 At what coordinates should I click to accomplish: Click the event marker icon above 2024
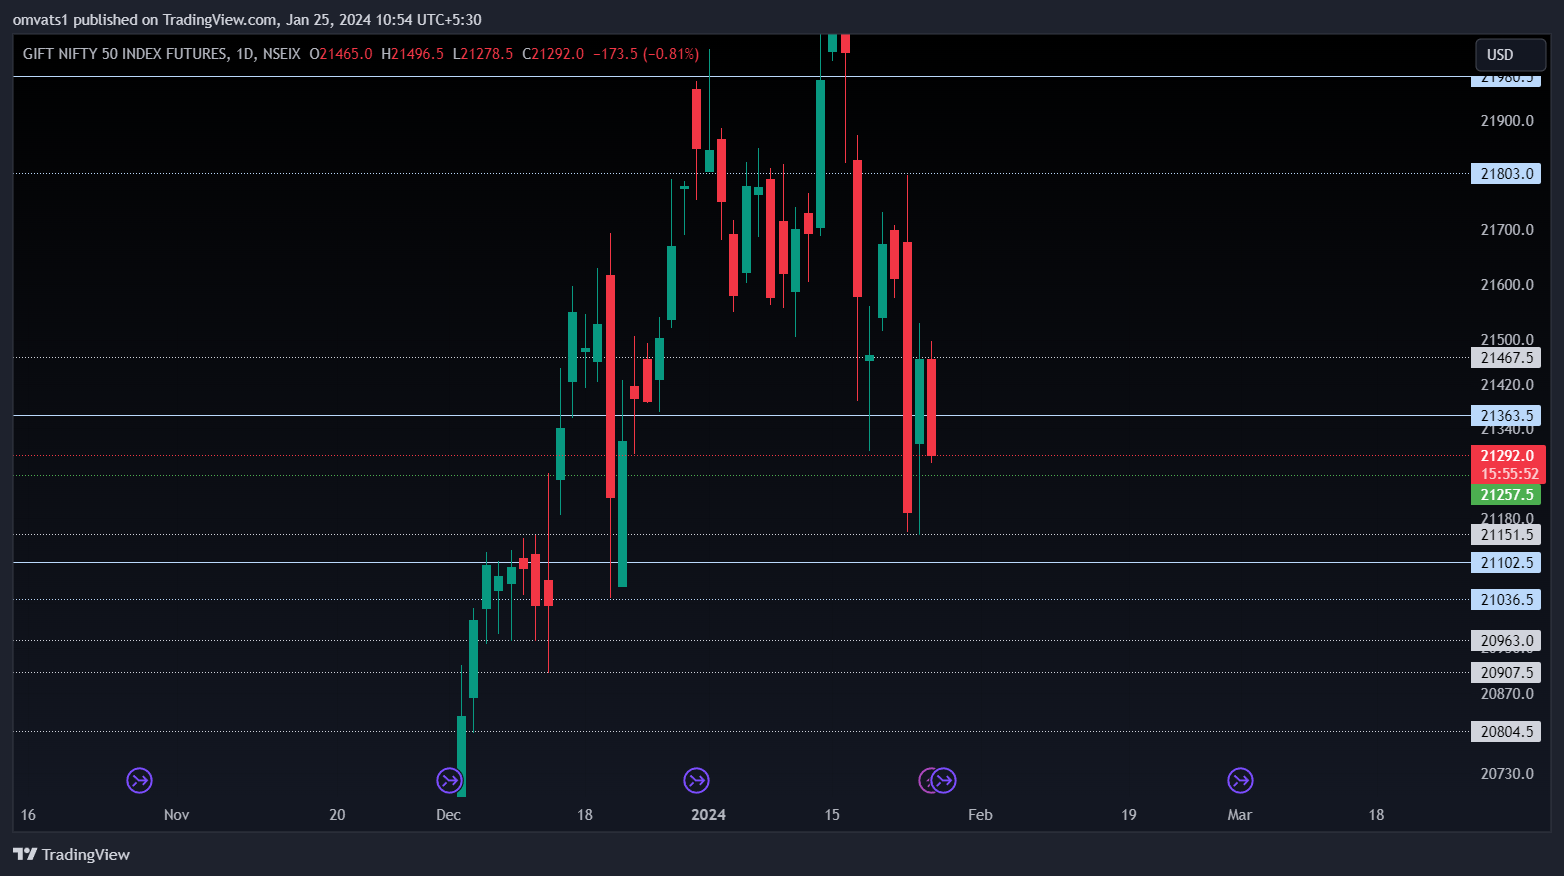[696, 780]
